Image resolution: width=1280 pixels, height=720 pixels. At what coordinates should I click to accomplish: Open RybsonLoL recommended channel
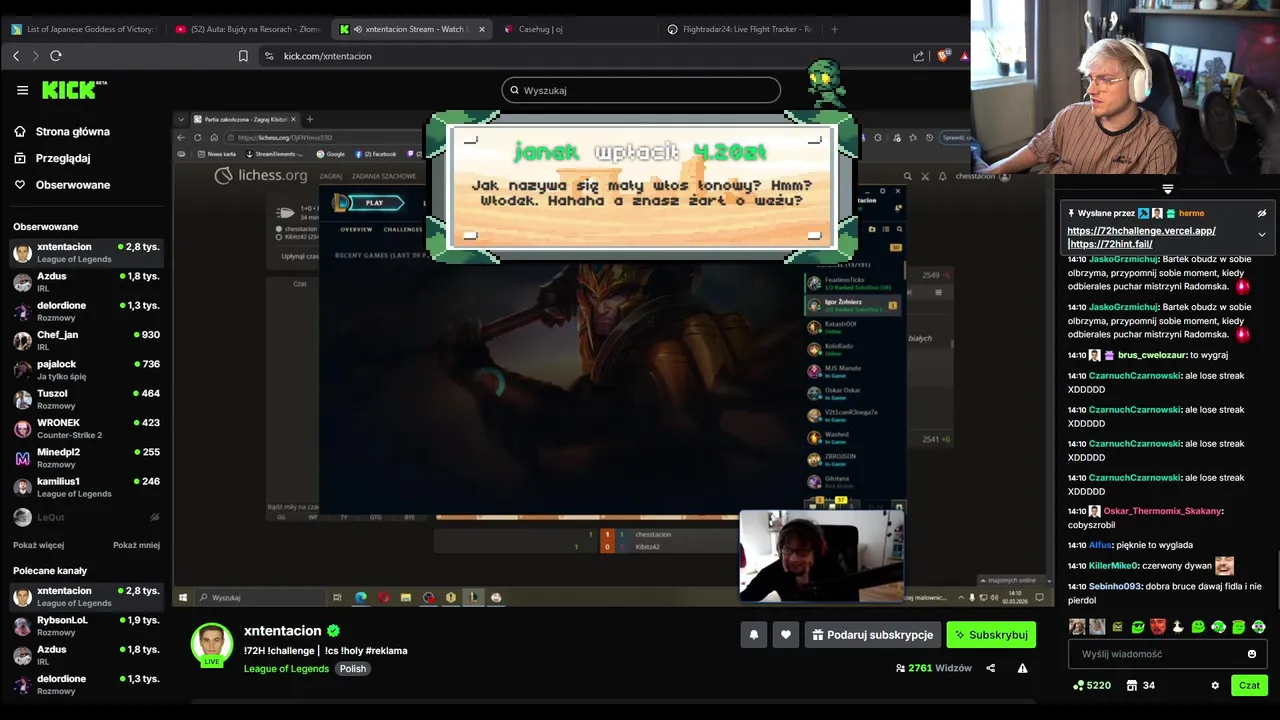click(87, 627)
